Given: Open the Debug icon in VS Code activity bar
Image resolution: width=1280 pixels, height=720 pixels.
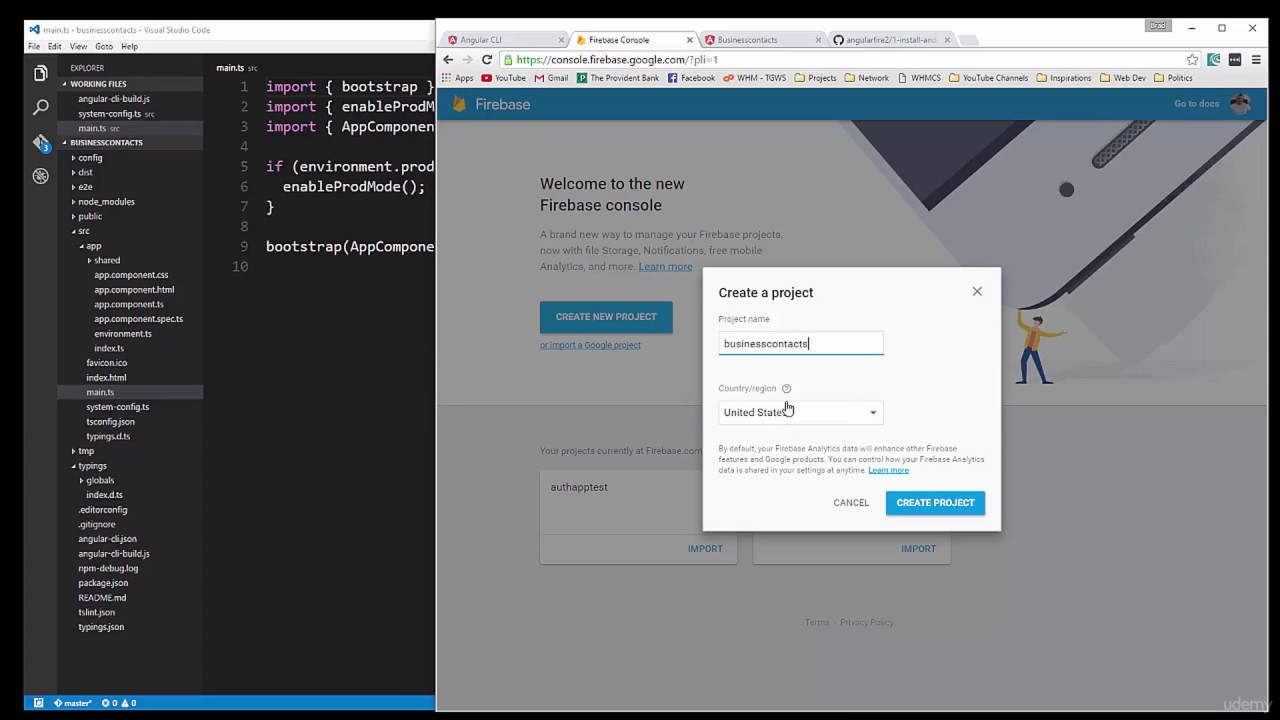Looking at the screenshot, I should [40, 176].
